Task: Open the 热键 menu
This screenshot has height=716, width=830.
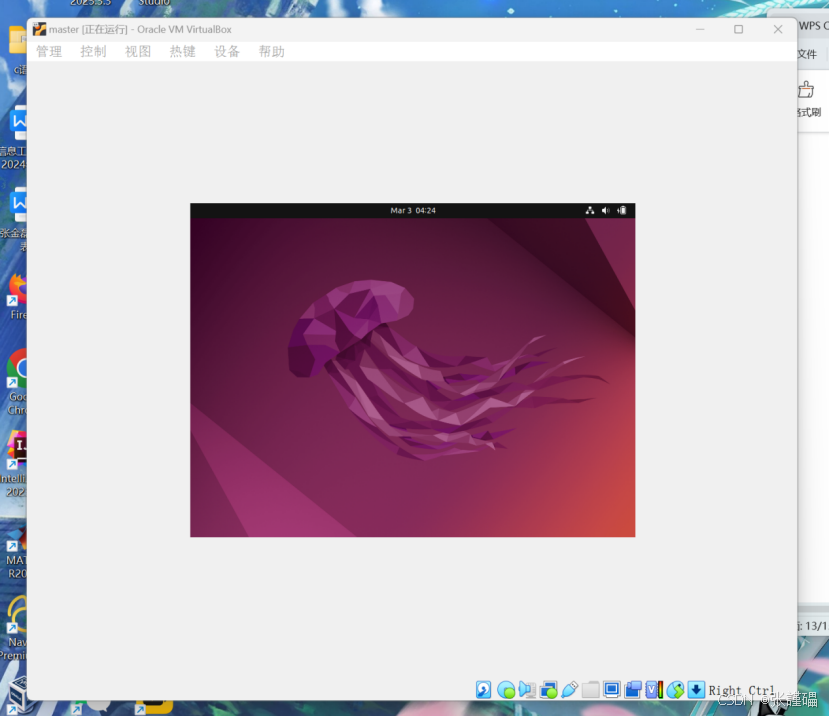Action: click(182, 51)
